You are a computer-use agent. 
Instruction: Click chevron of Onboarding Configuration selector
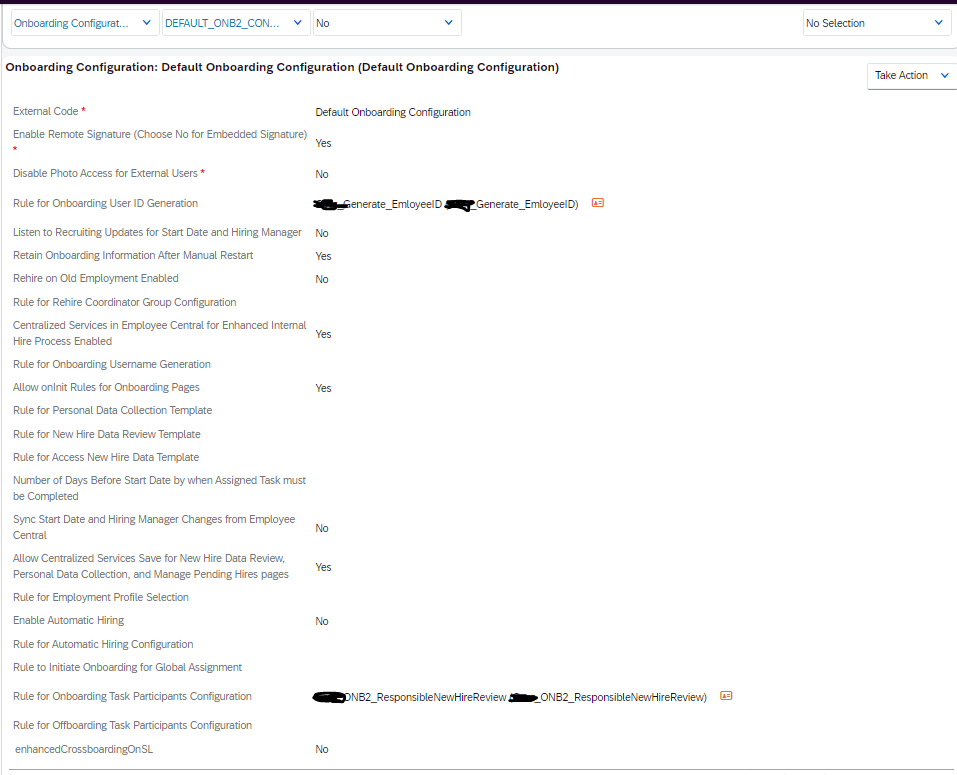[x=146, y=23]
